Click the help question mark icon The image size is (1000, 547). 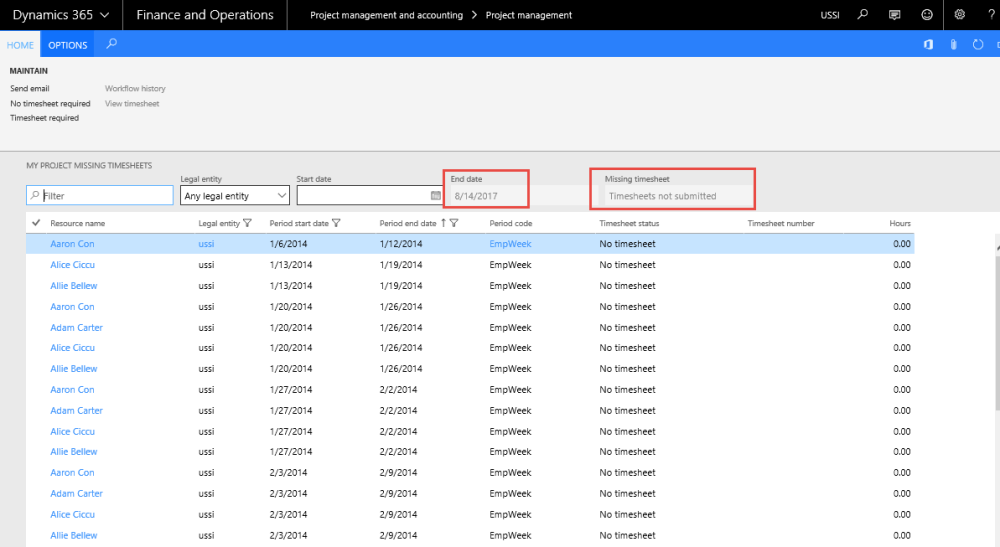tap(989, 15)
